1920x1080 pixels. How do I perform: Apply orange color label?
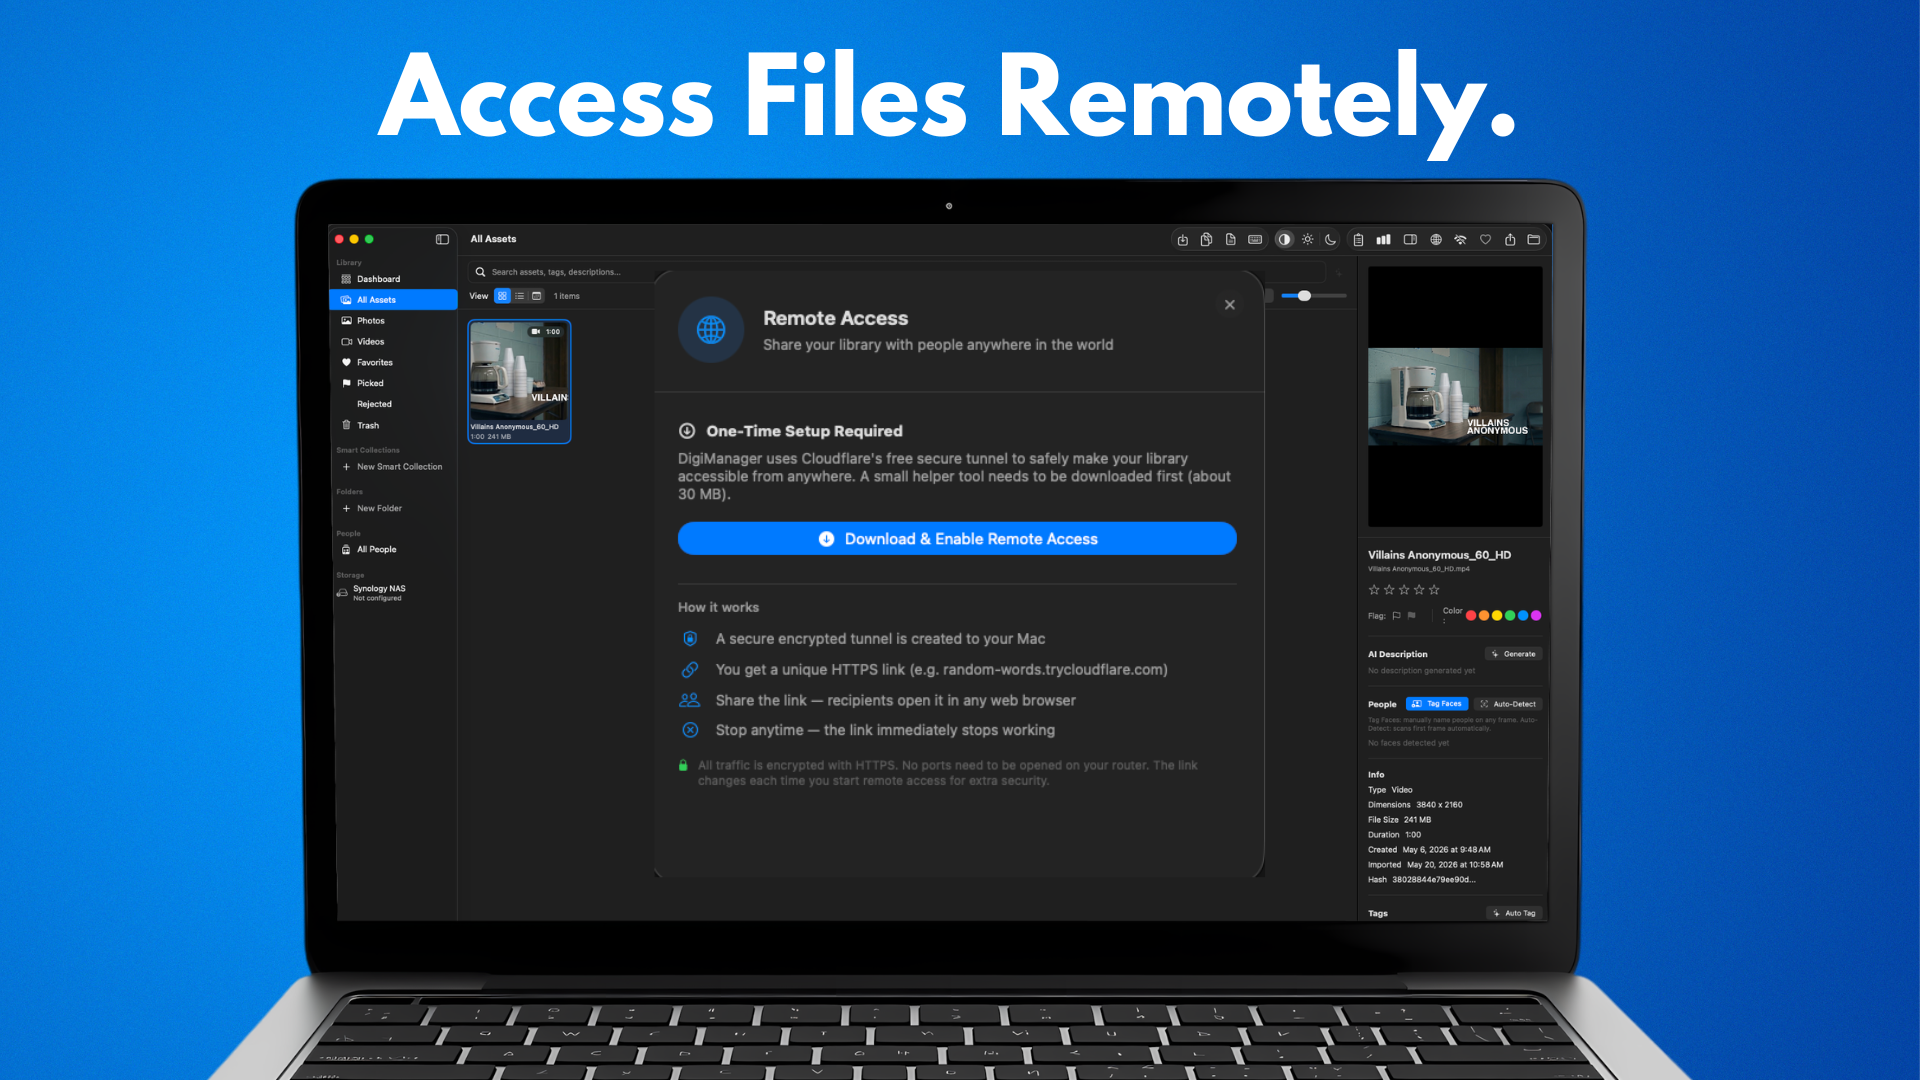click(1484, 616)
